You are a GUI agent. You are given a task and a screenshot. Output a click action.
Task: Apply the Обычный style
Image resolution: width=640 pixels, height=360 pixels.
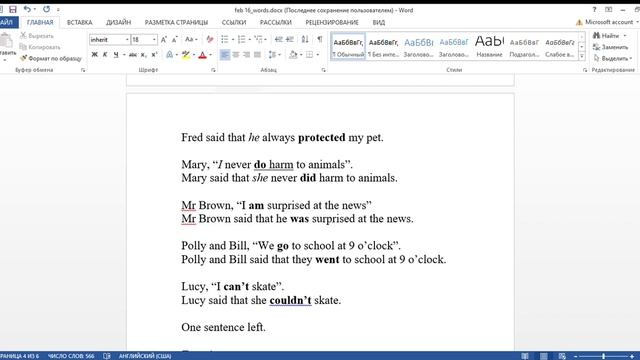pos(348,47)
